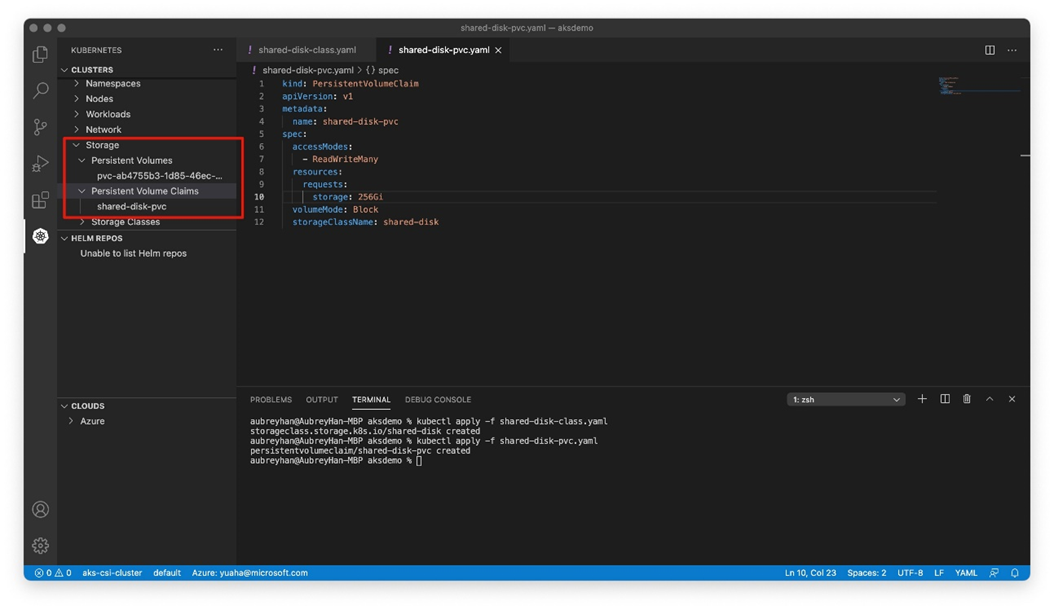
Task: Place cursor on line 10 storage value
Action: tap(370, 197)
